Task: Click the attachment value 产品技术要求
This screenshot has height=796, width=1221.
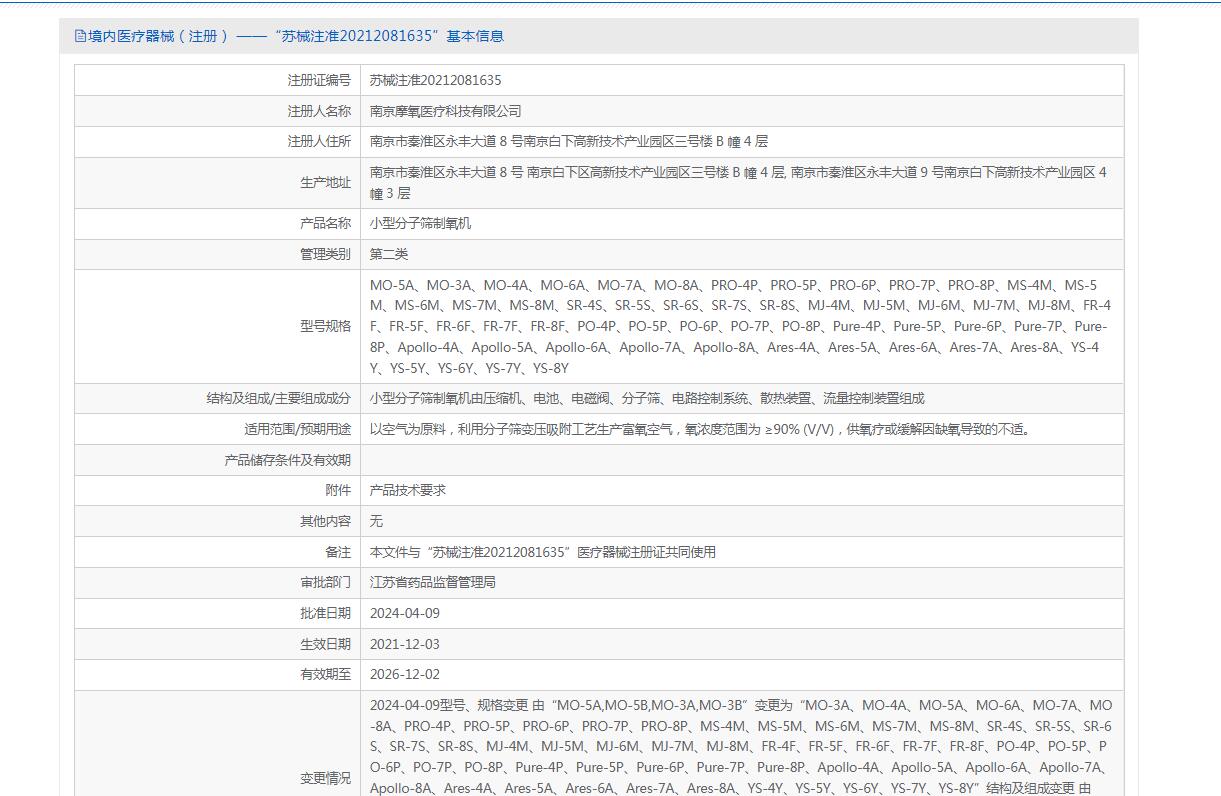Action: [408, 490]
